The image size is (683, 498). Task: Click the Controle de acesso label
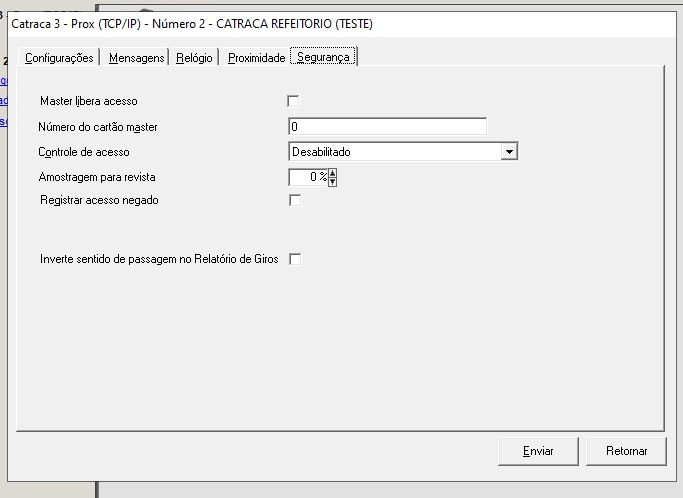(84, 152)
